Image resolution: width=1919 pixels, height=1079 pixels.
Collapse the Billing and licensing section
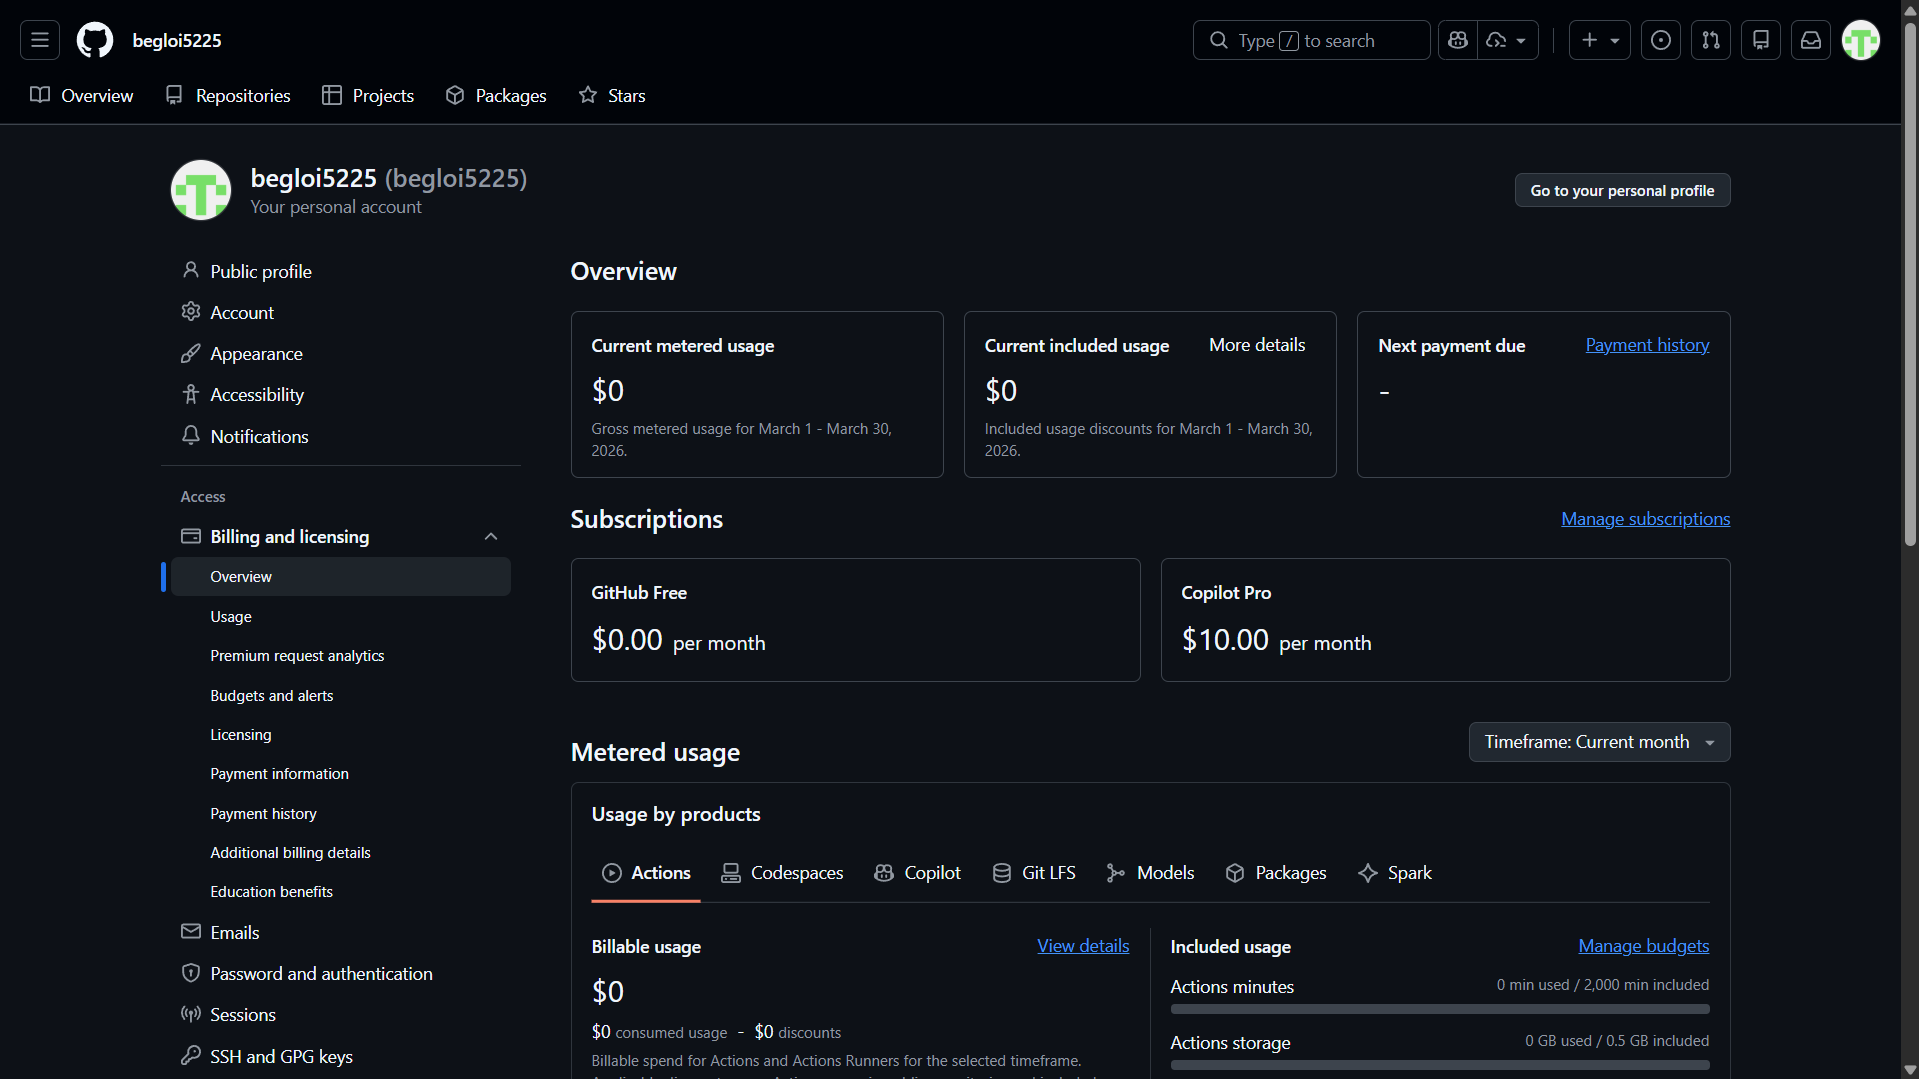490,537
